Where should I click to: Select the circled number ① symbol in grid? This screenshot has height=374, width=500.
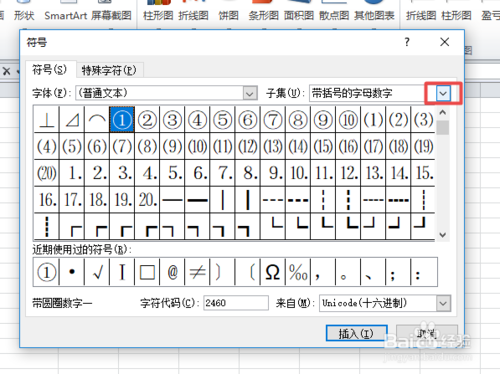[x=122, y=120]
